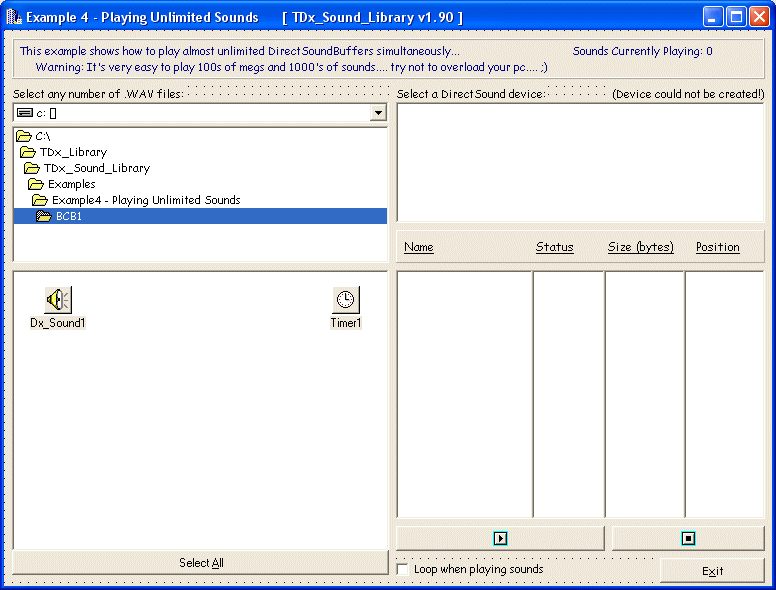Click the Device could not be created label
Image resolution: width=776 pixels, height=590 pixels.
688,94
